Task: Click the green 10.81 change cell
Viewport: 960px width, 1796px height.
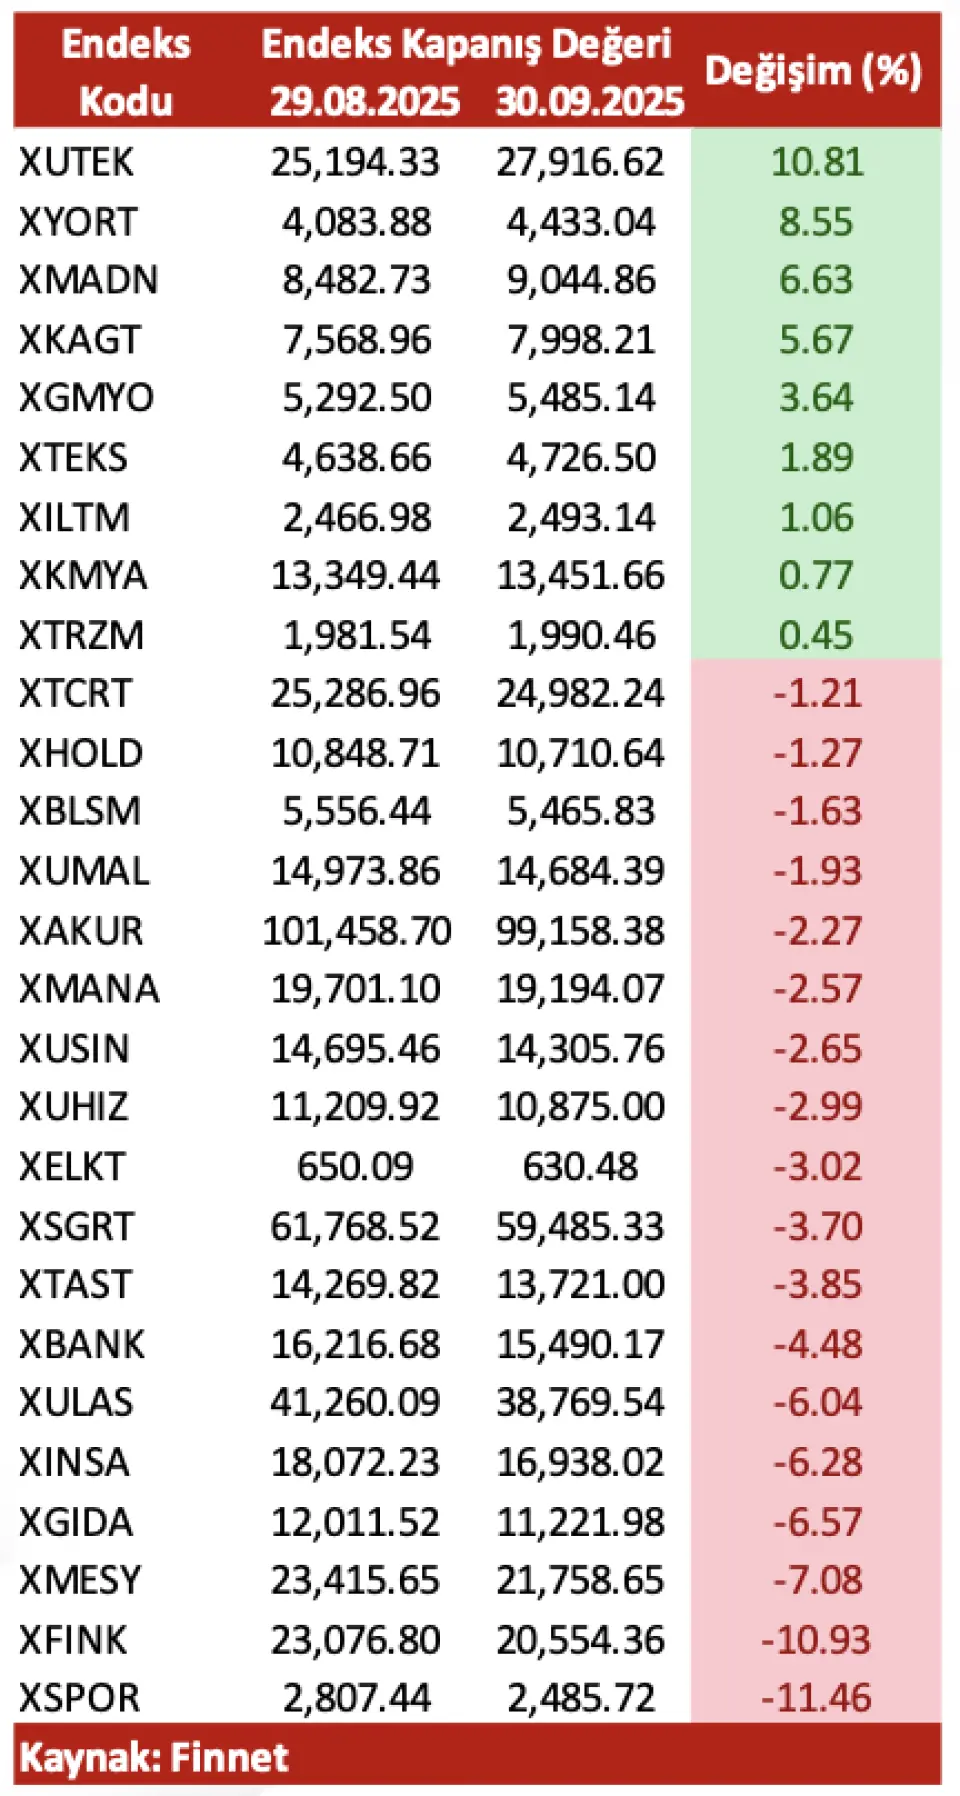Action: coord(816,162)
